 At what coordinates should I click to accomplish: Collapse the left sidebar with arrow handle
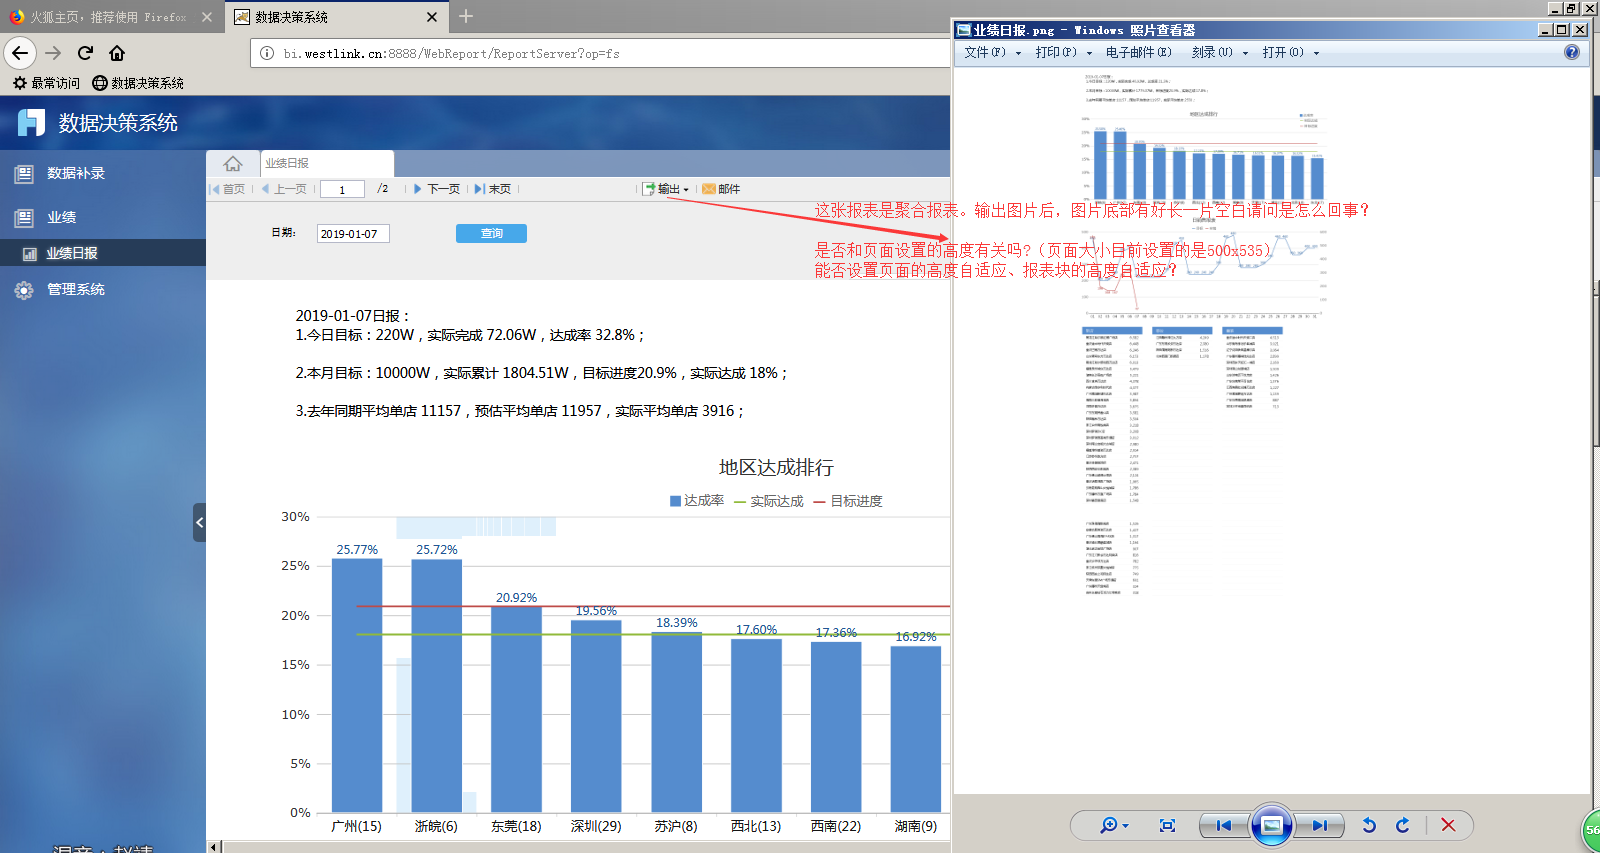(199, 522)
